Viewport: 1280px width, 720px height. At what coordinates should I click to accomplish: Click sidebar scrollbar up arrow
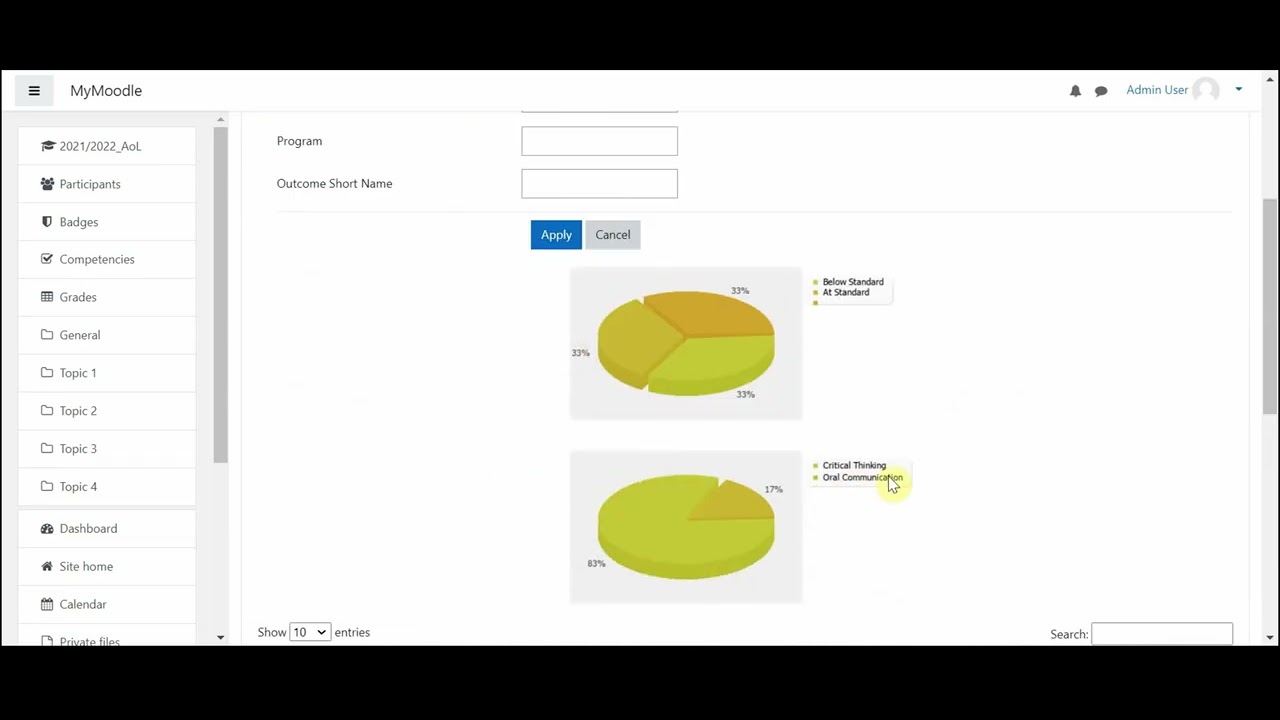tap(220, 120)
